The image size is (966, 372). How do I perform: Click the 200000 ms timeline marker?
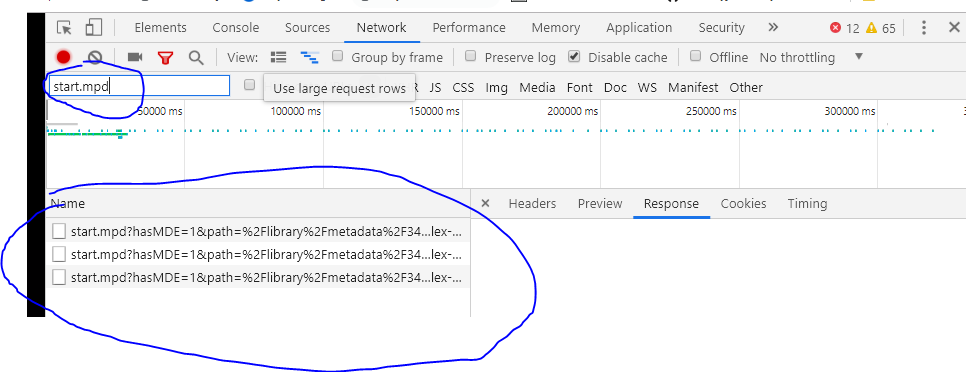click(572, 111)
